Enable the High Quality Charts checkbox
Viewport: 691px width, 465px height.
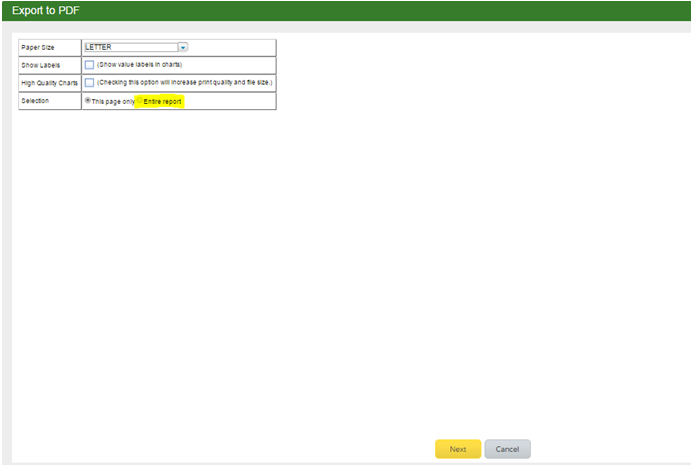coord(89,82)
